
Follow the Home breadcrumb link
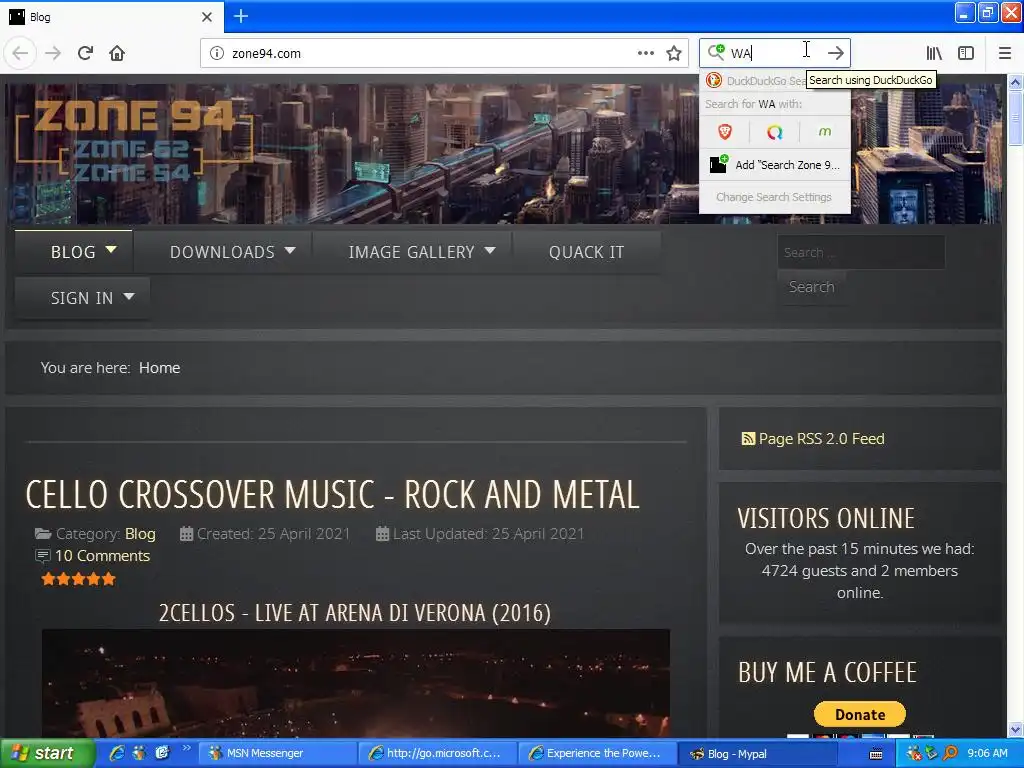(159, 368)
